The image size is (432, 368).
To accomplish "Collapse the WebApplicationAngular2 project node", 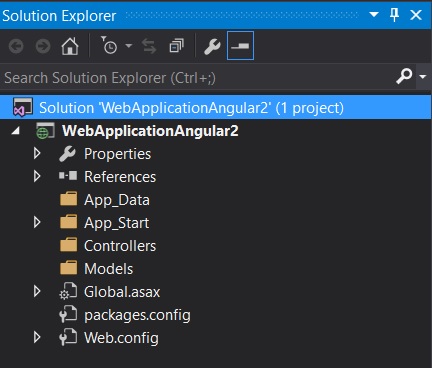I will tap(15, 131).
